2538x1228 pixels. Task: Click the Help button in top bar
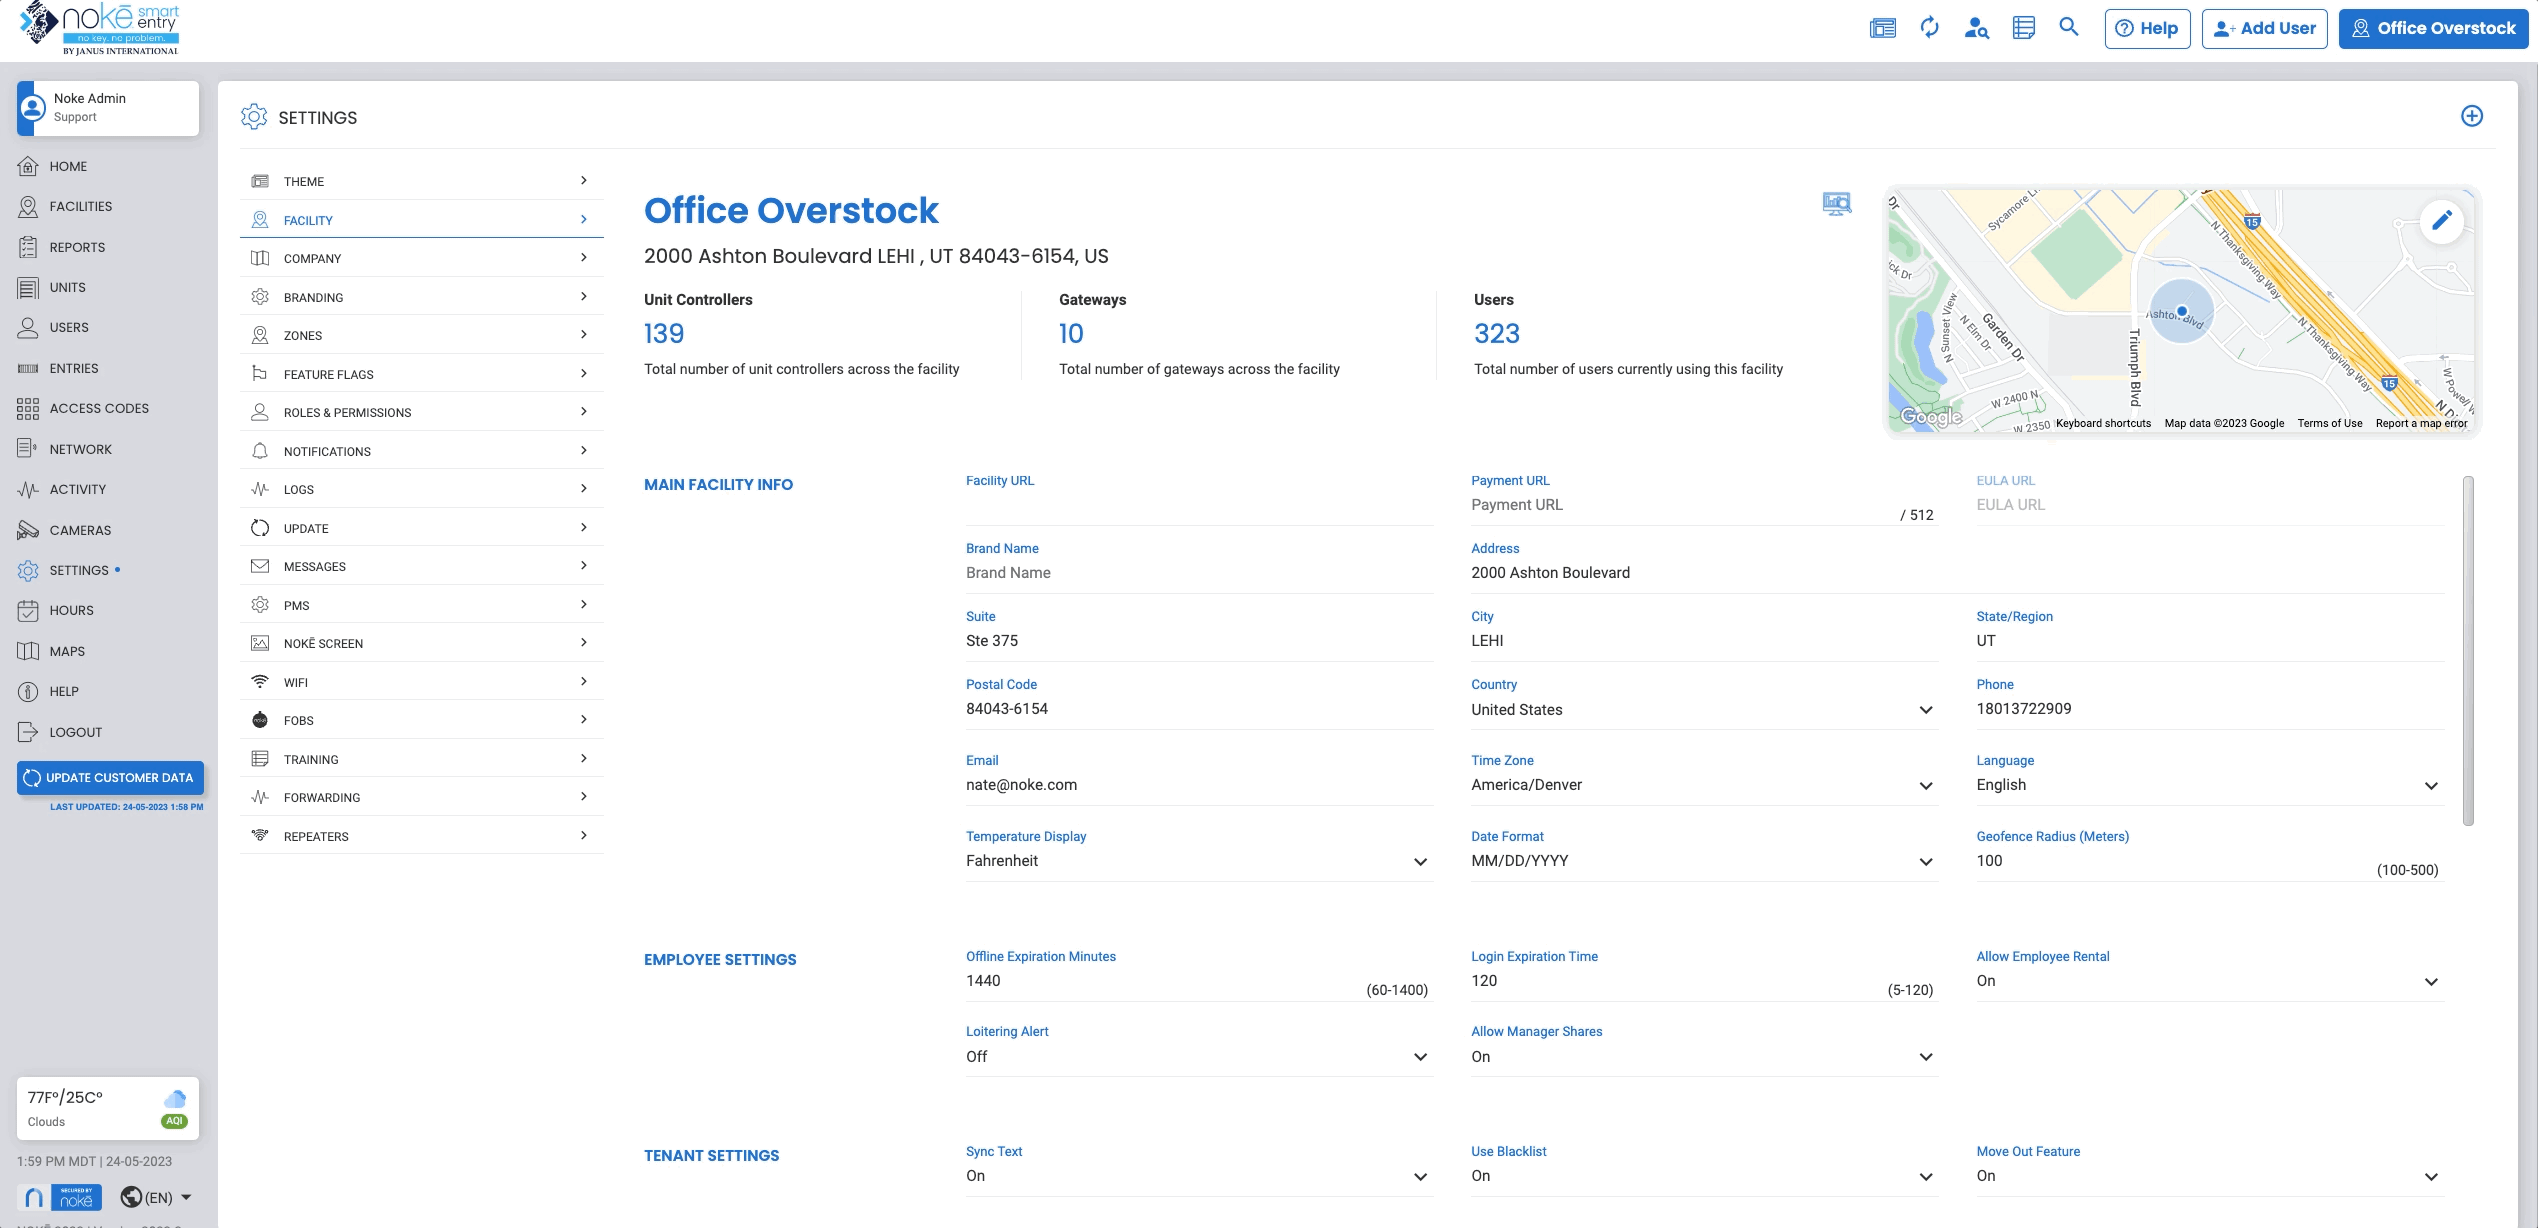point(2147,28)
